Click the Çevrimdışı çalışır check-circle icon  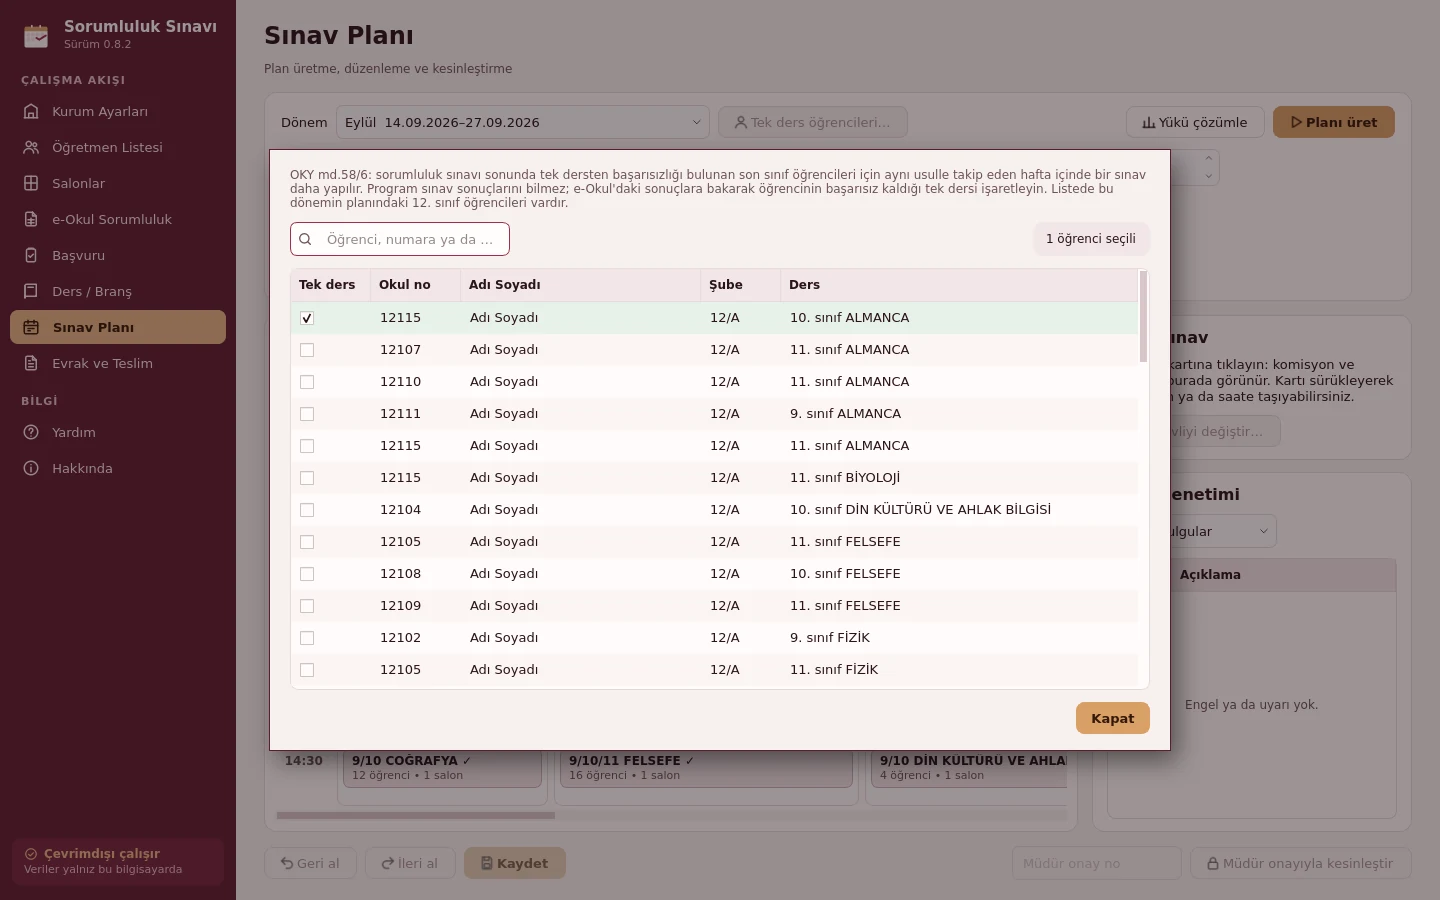pyautogui.click(x=31, y=854)
